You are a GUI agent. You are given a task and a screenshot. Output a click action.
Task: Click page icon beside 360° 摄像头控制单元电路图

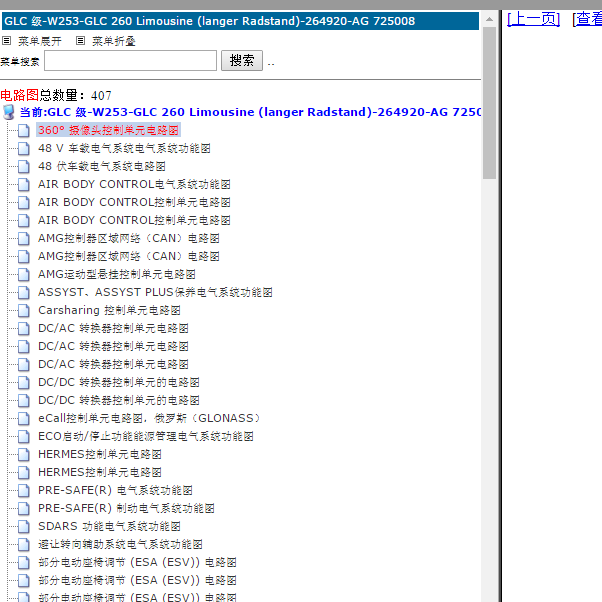[x=24, y=131]
